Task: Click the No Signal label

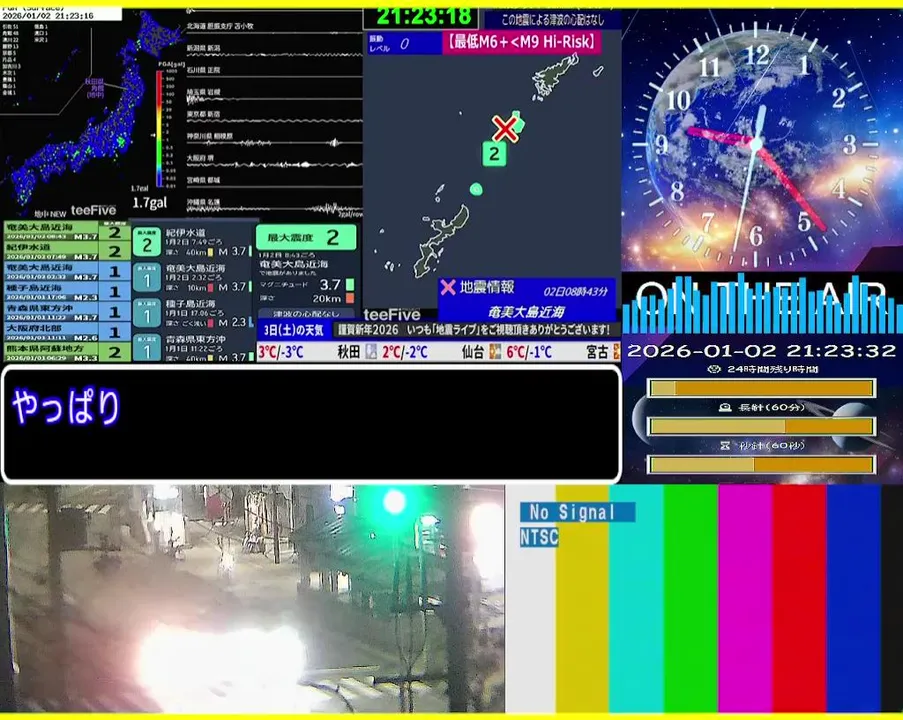Action: (x=578, y=511)
